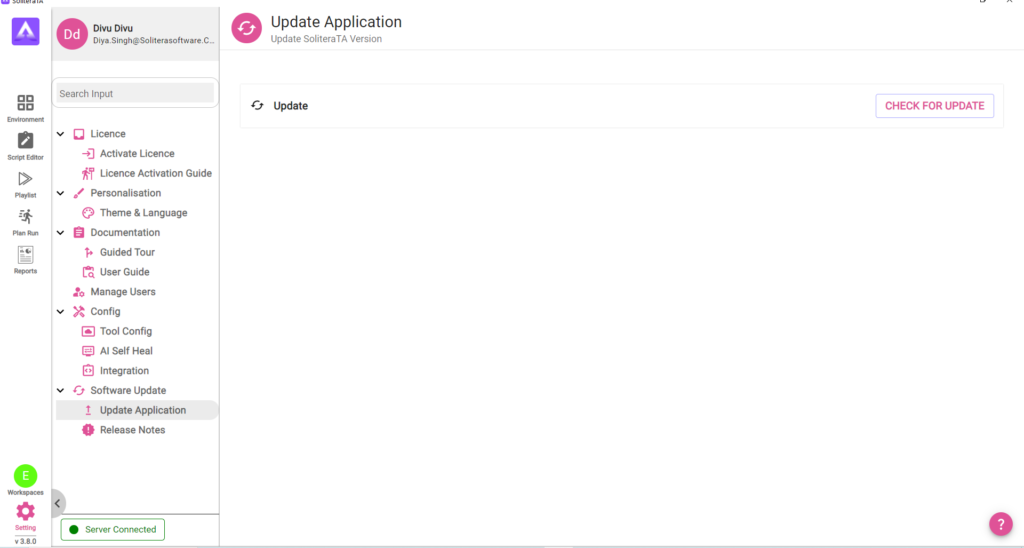Collapse the Licence tree section
Image resolution: width=1024 pixels, height=548 pixels.
61,134
